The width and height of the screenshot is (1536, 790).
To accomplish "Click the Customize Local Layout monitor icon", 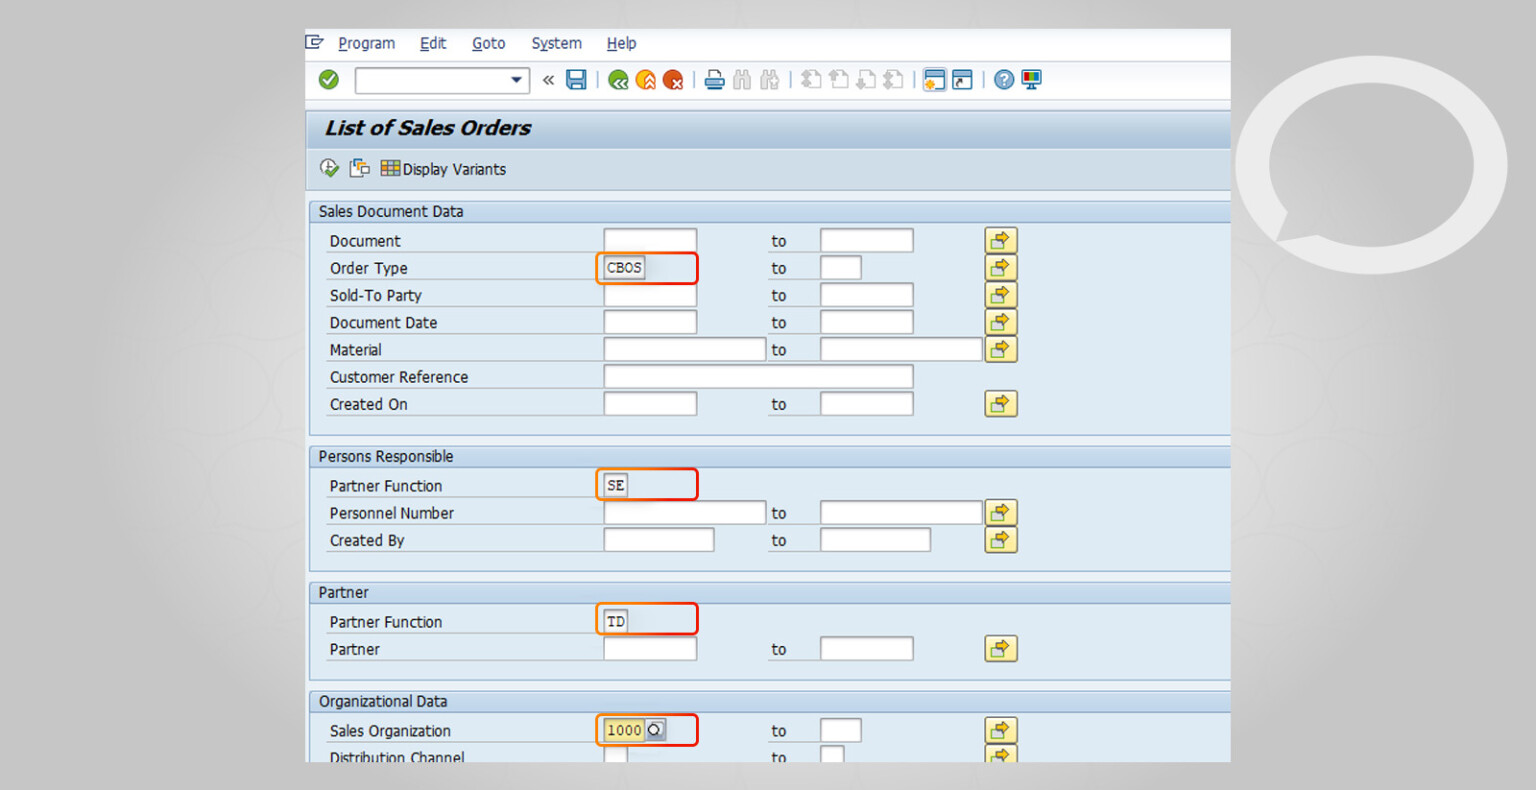I will pos(1031,80).
